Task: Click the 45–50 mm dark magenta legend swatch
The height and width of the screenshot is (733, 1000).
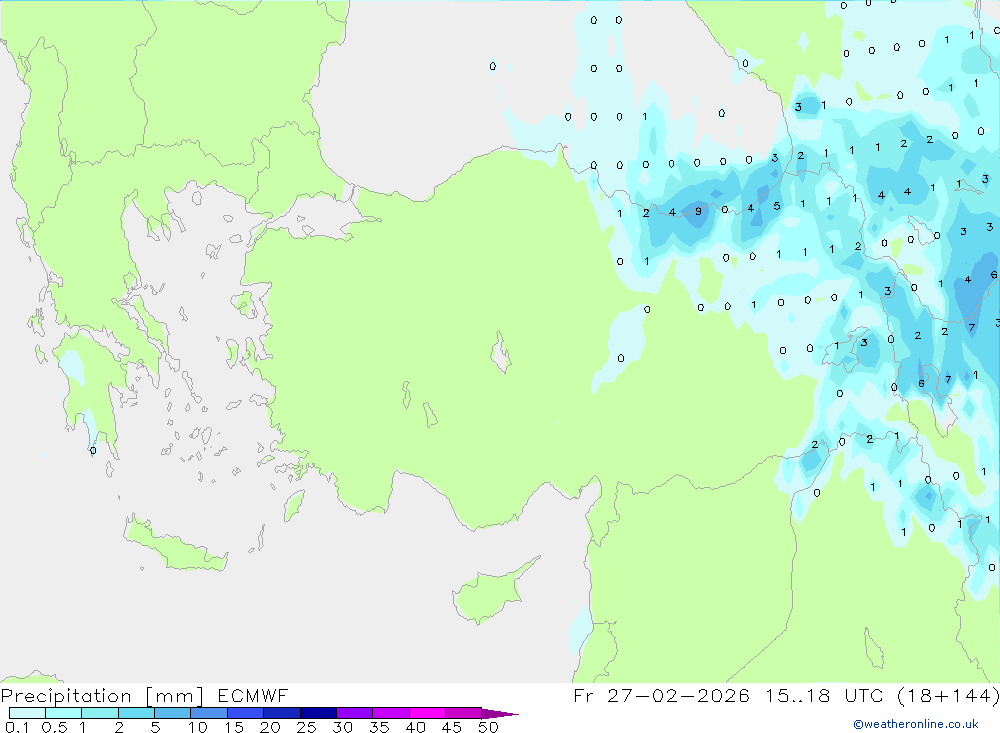Action: pyautogui.click(x=464, y=713)
